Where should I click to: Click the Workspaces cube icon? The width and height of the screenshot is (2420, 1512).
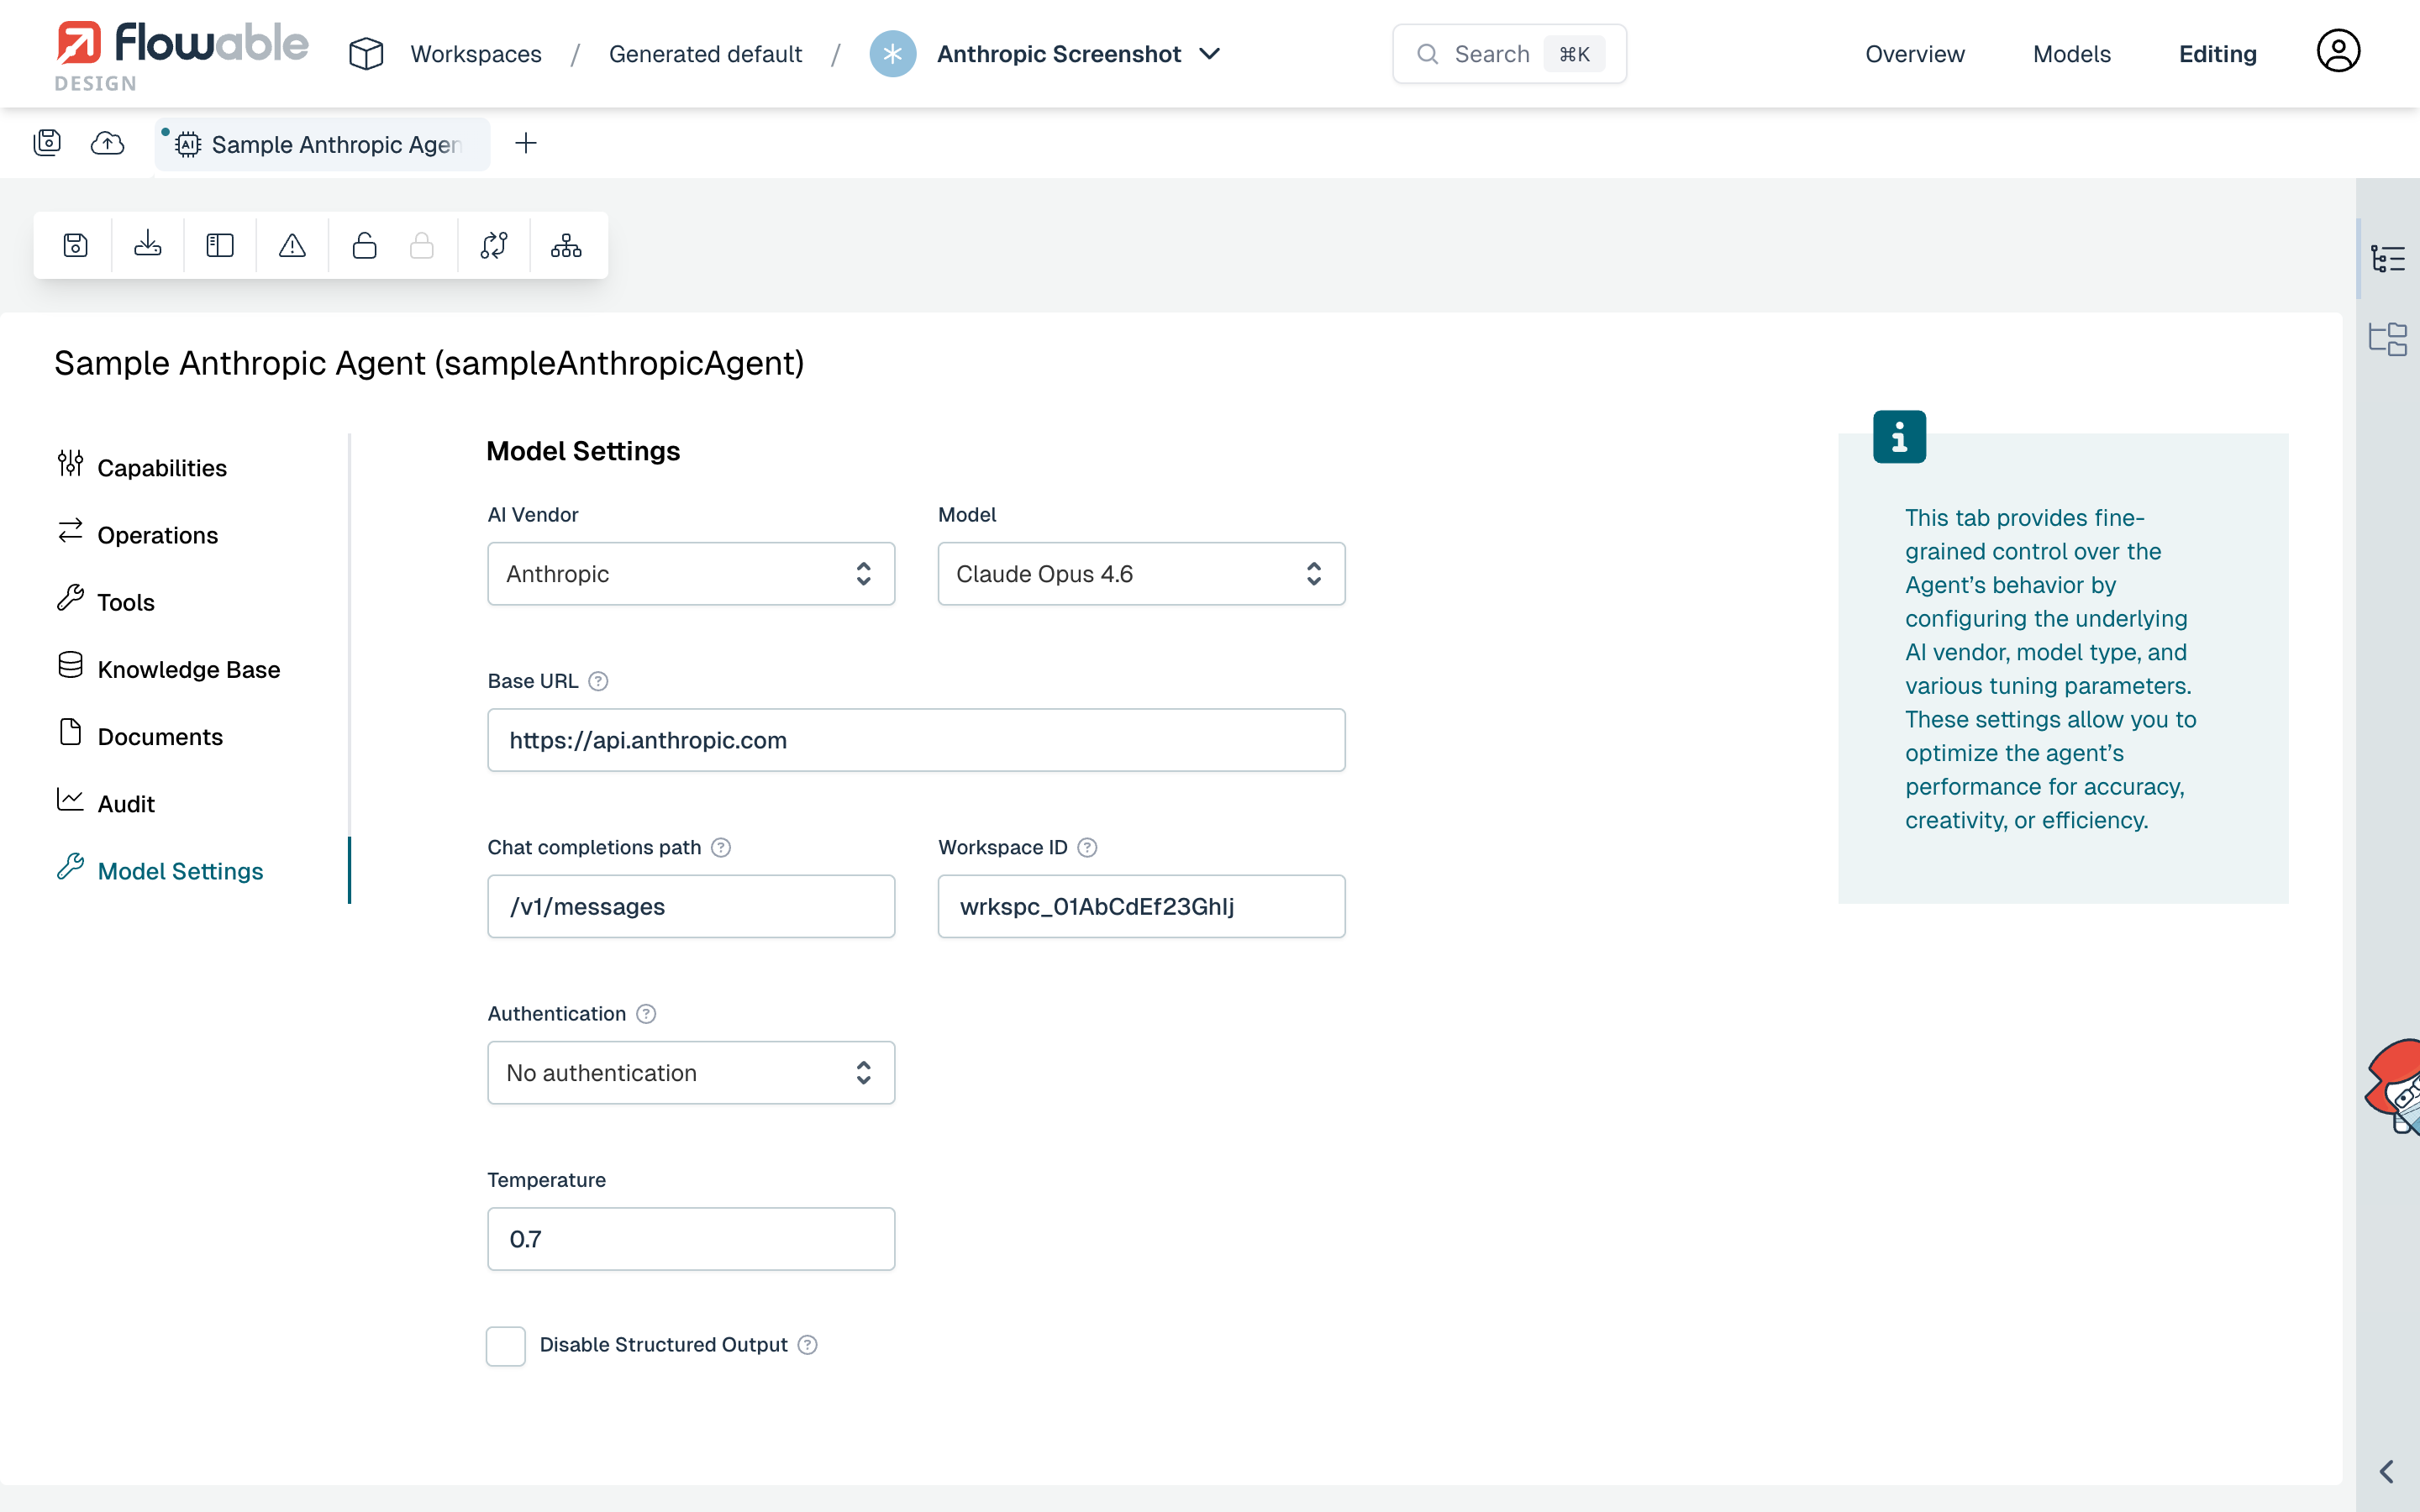pos(366,54)
